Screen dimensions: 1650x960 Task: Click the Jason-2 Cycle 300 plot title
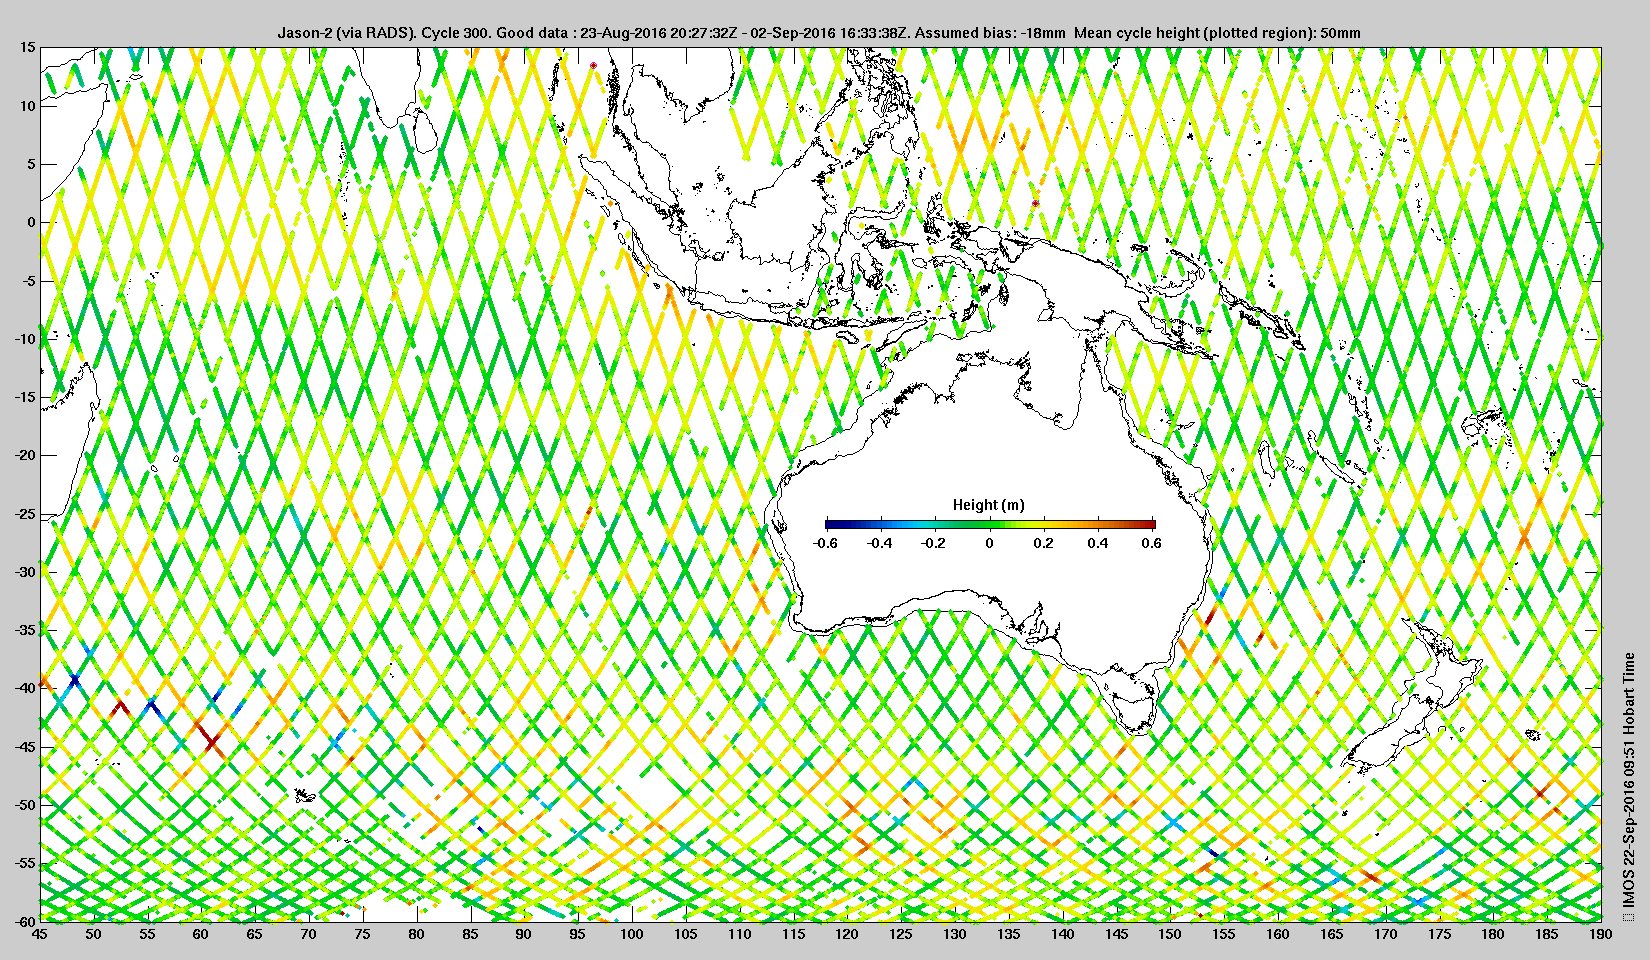pyautogui.click(x=819, y=33)
